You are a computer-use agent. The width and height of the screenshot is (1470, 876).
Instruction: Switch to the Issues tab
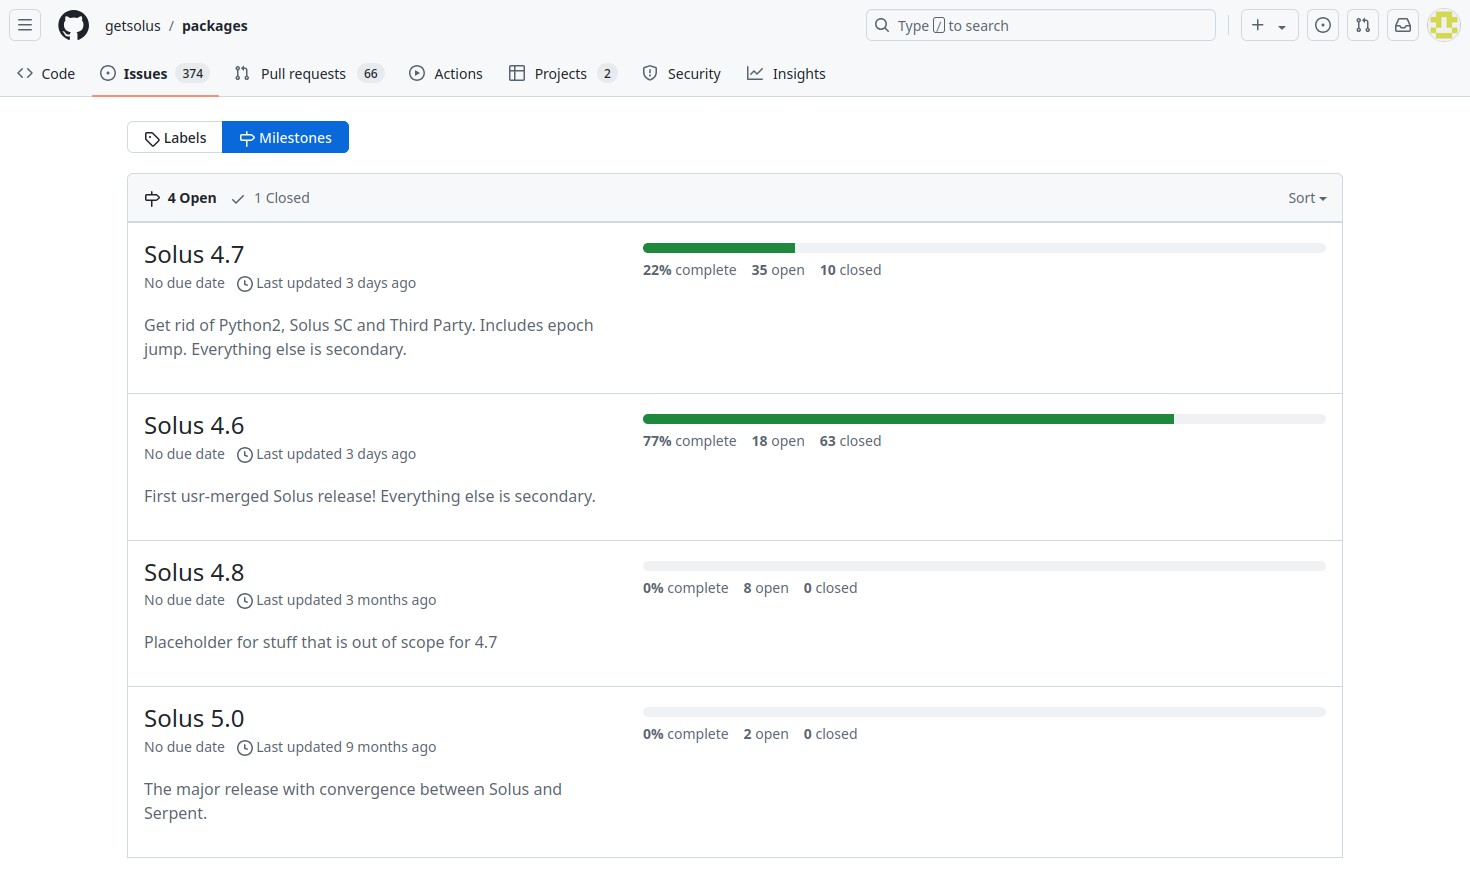click(x=155, y=73)
